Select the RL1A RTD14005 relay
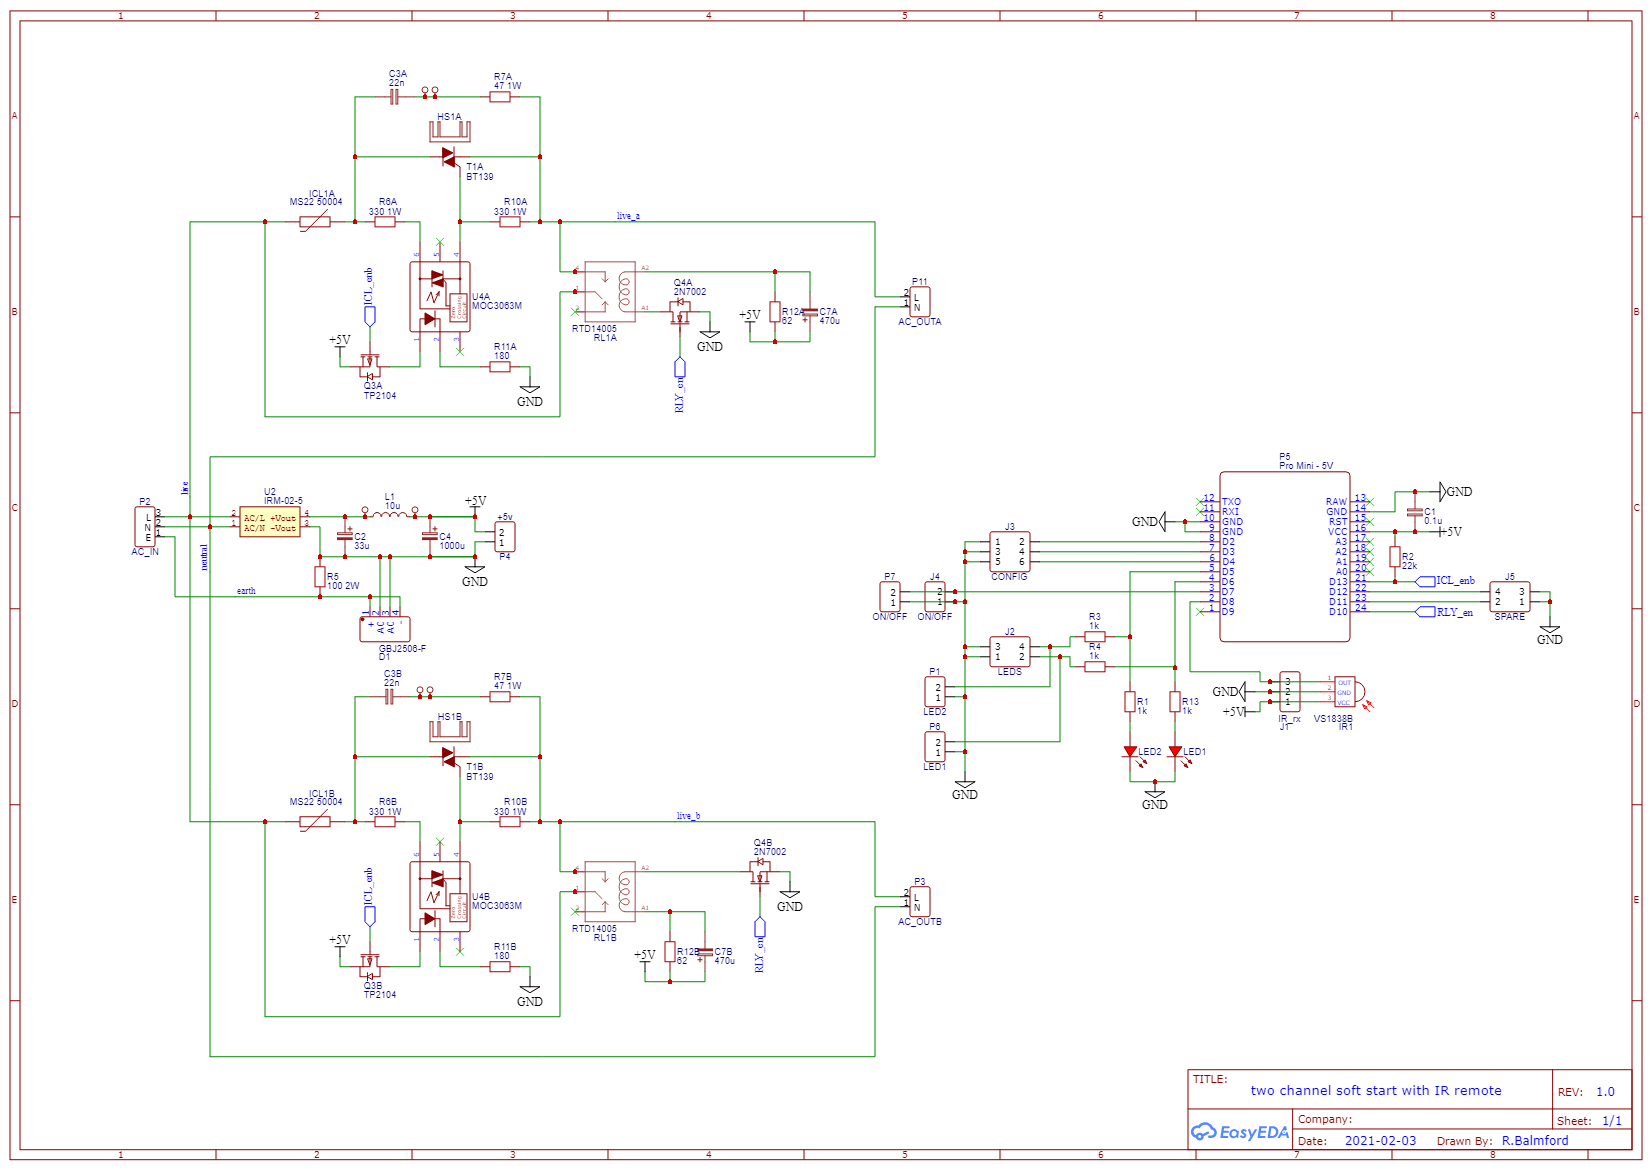 (610, 291)
